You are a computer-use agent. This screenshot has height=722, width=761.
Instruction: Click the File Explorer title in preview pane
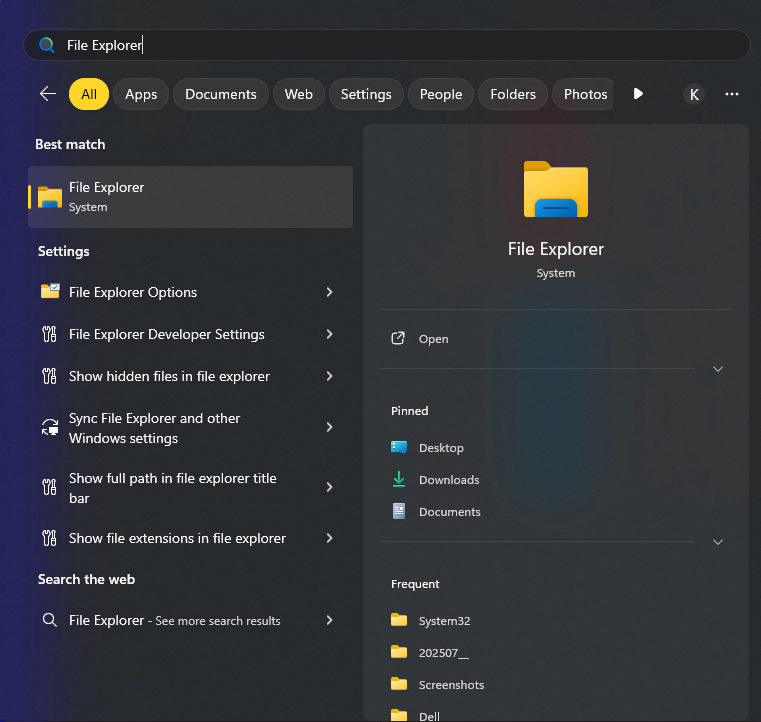tap(556, 249)
